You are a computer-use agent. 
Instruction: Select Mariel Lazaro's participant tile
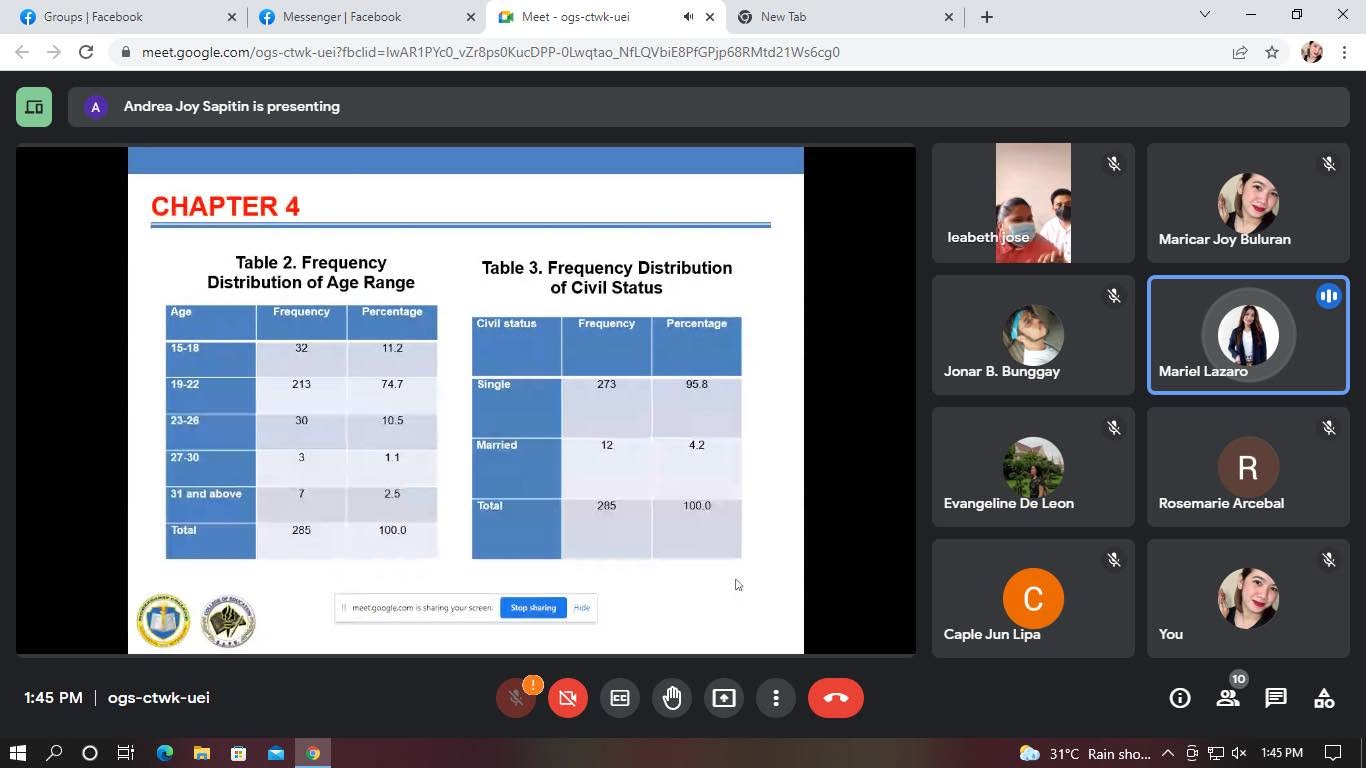coord(1248,335)
